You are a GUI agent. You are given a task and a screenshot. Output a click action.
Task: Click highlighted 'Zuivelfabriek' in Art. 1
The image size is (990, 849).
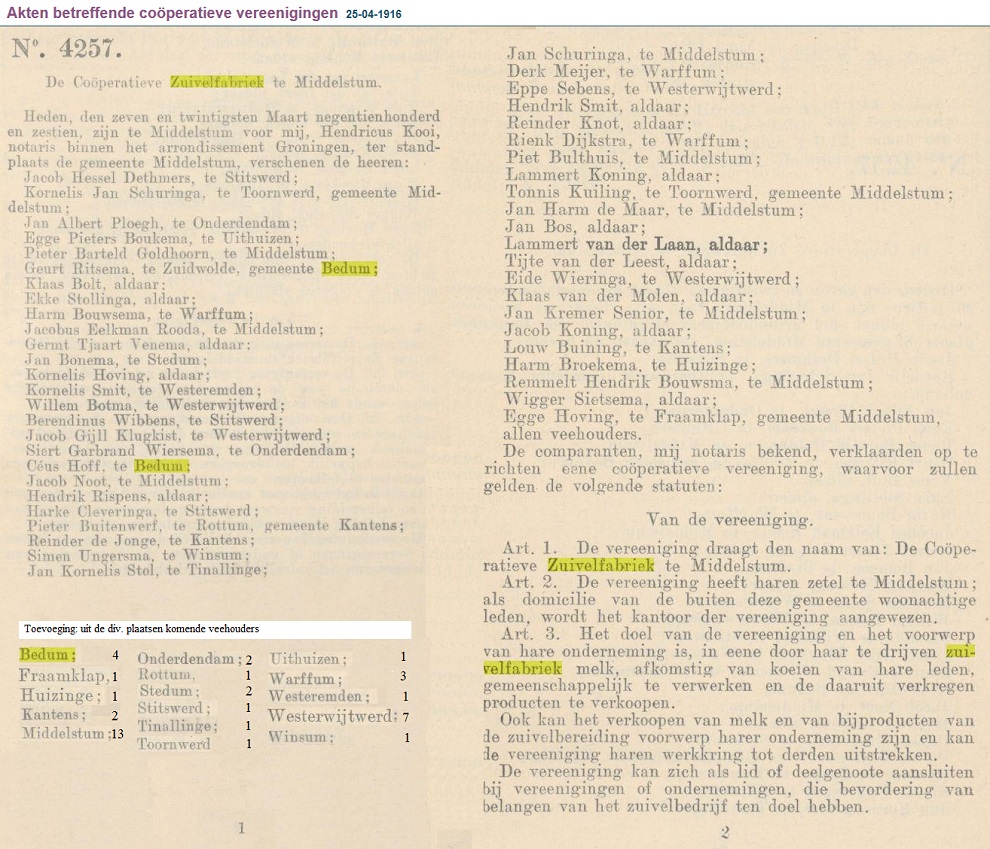click(x=601, y=565)
